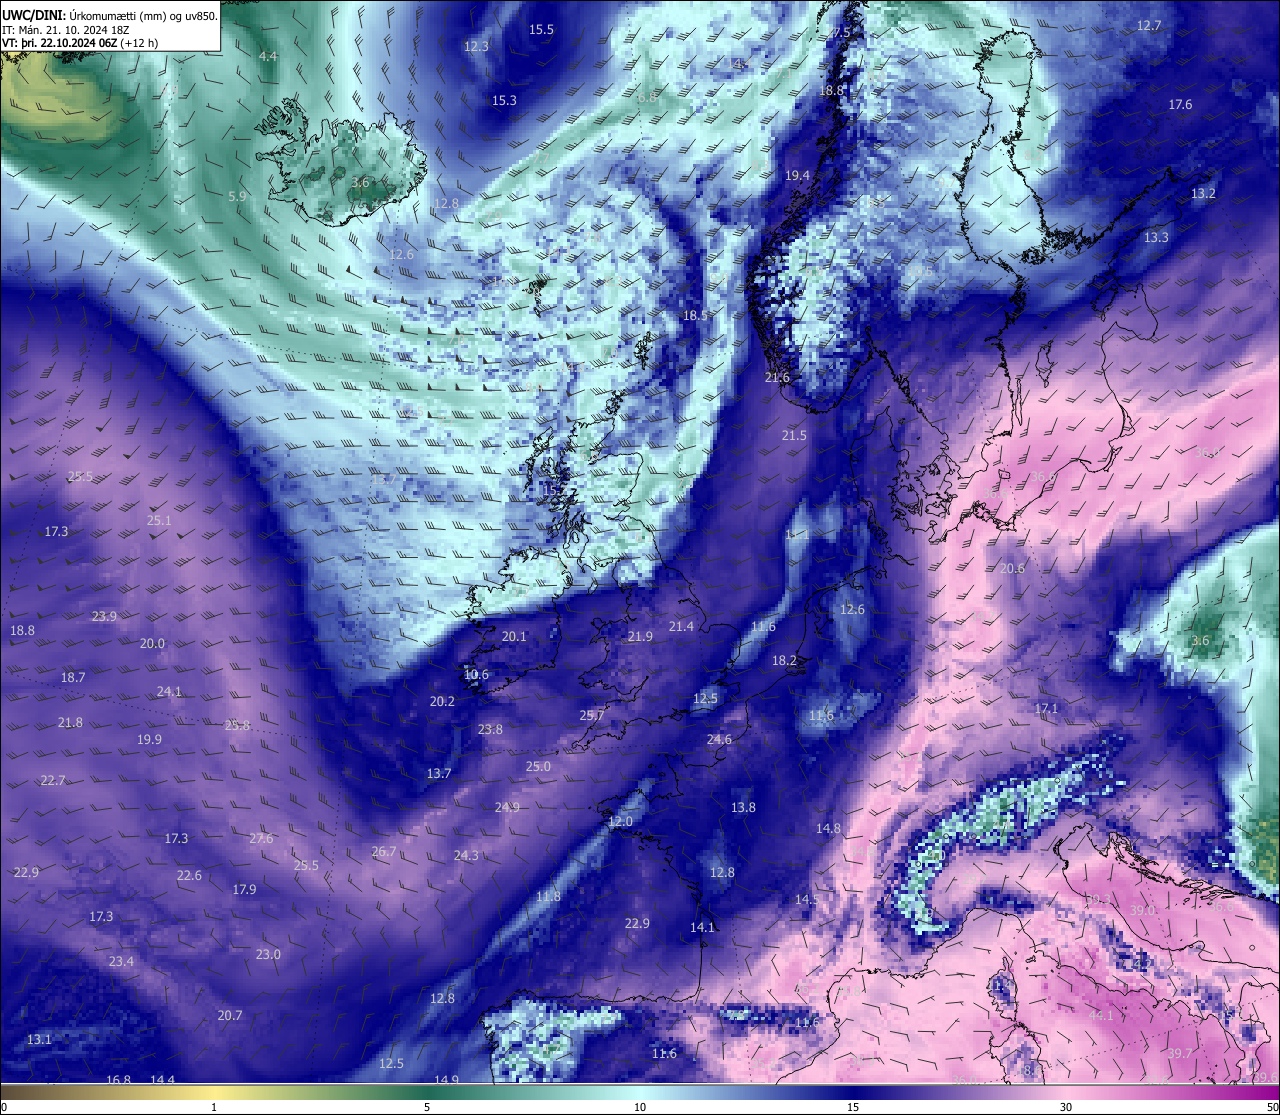
Task: Select the IT: Mán. 21. 10. 2024 18Z line
Action: point(66,29)
